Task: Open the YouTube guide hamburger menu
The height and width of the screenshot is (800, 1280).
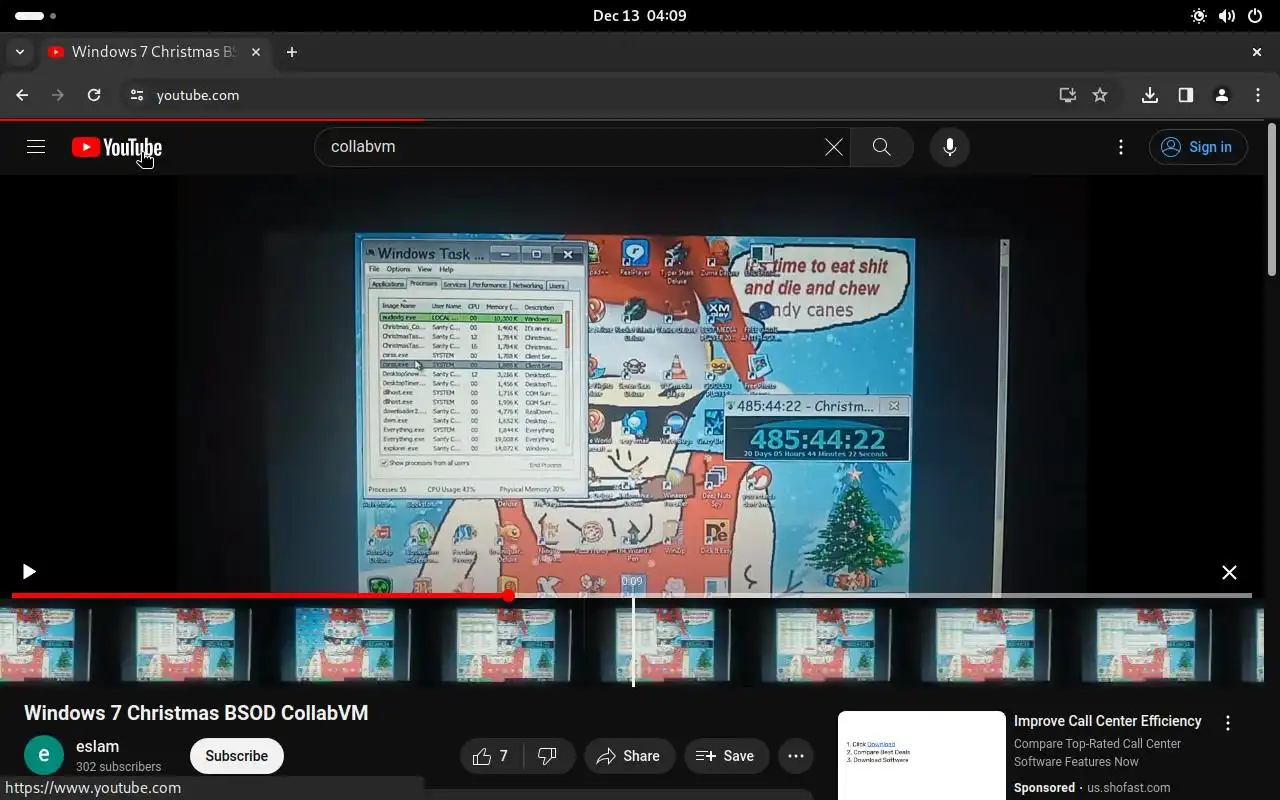Action: (36, 147)
